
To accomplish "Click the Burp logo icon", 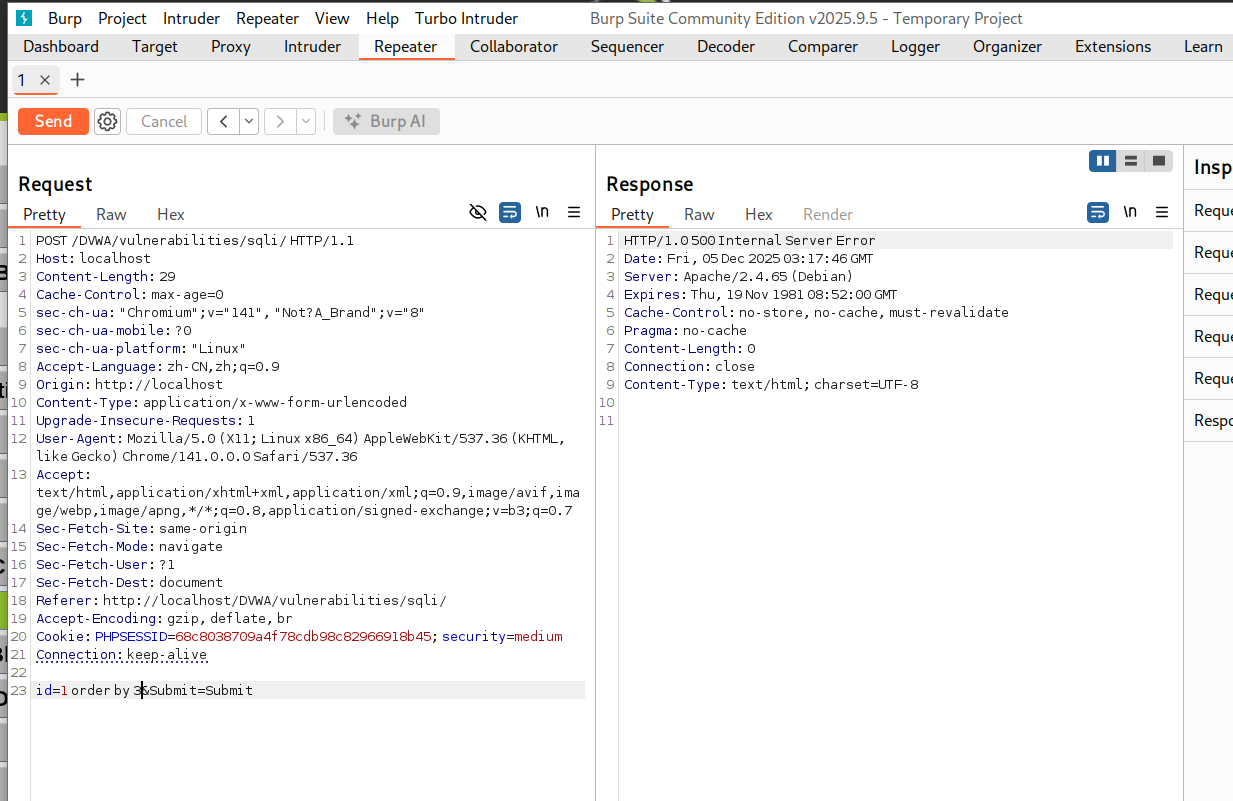I will coord(24,18).
